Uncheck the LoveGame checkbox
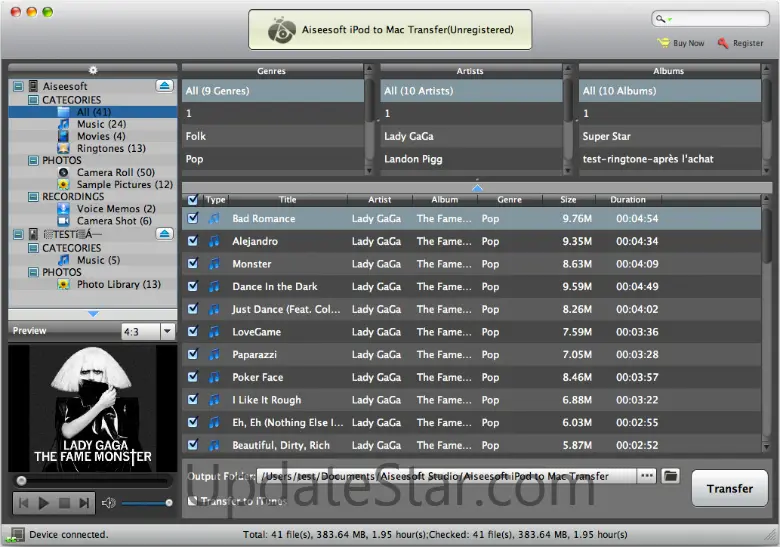780x547 pixels. coord(193,331)
